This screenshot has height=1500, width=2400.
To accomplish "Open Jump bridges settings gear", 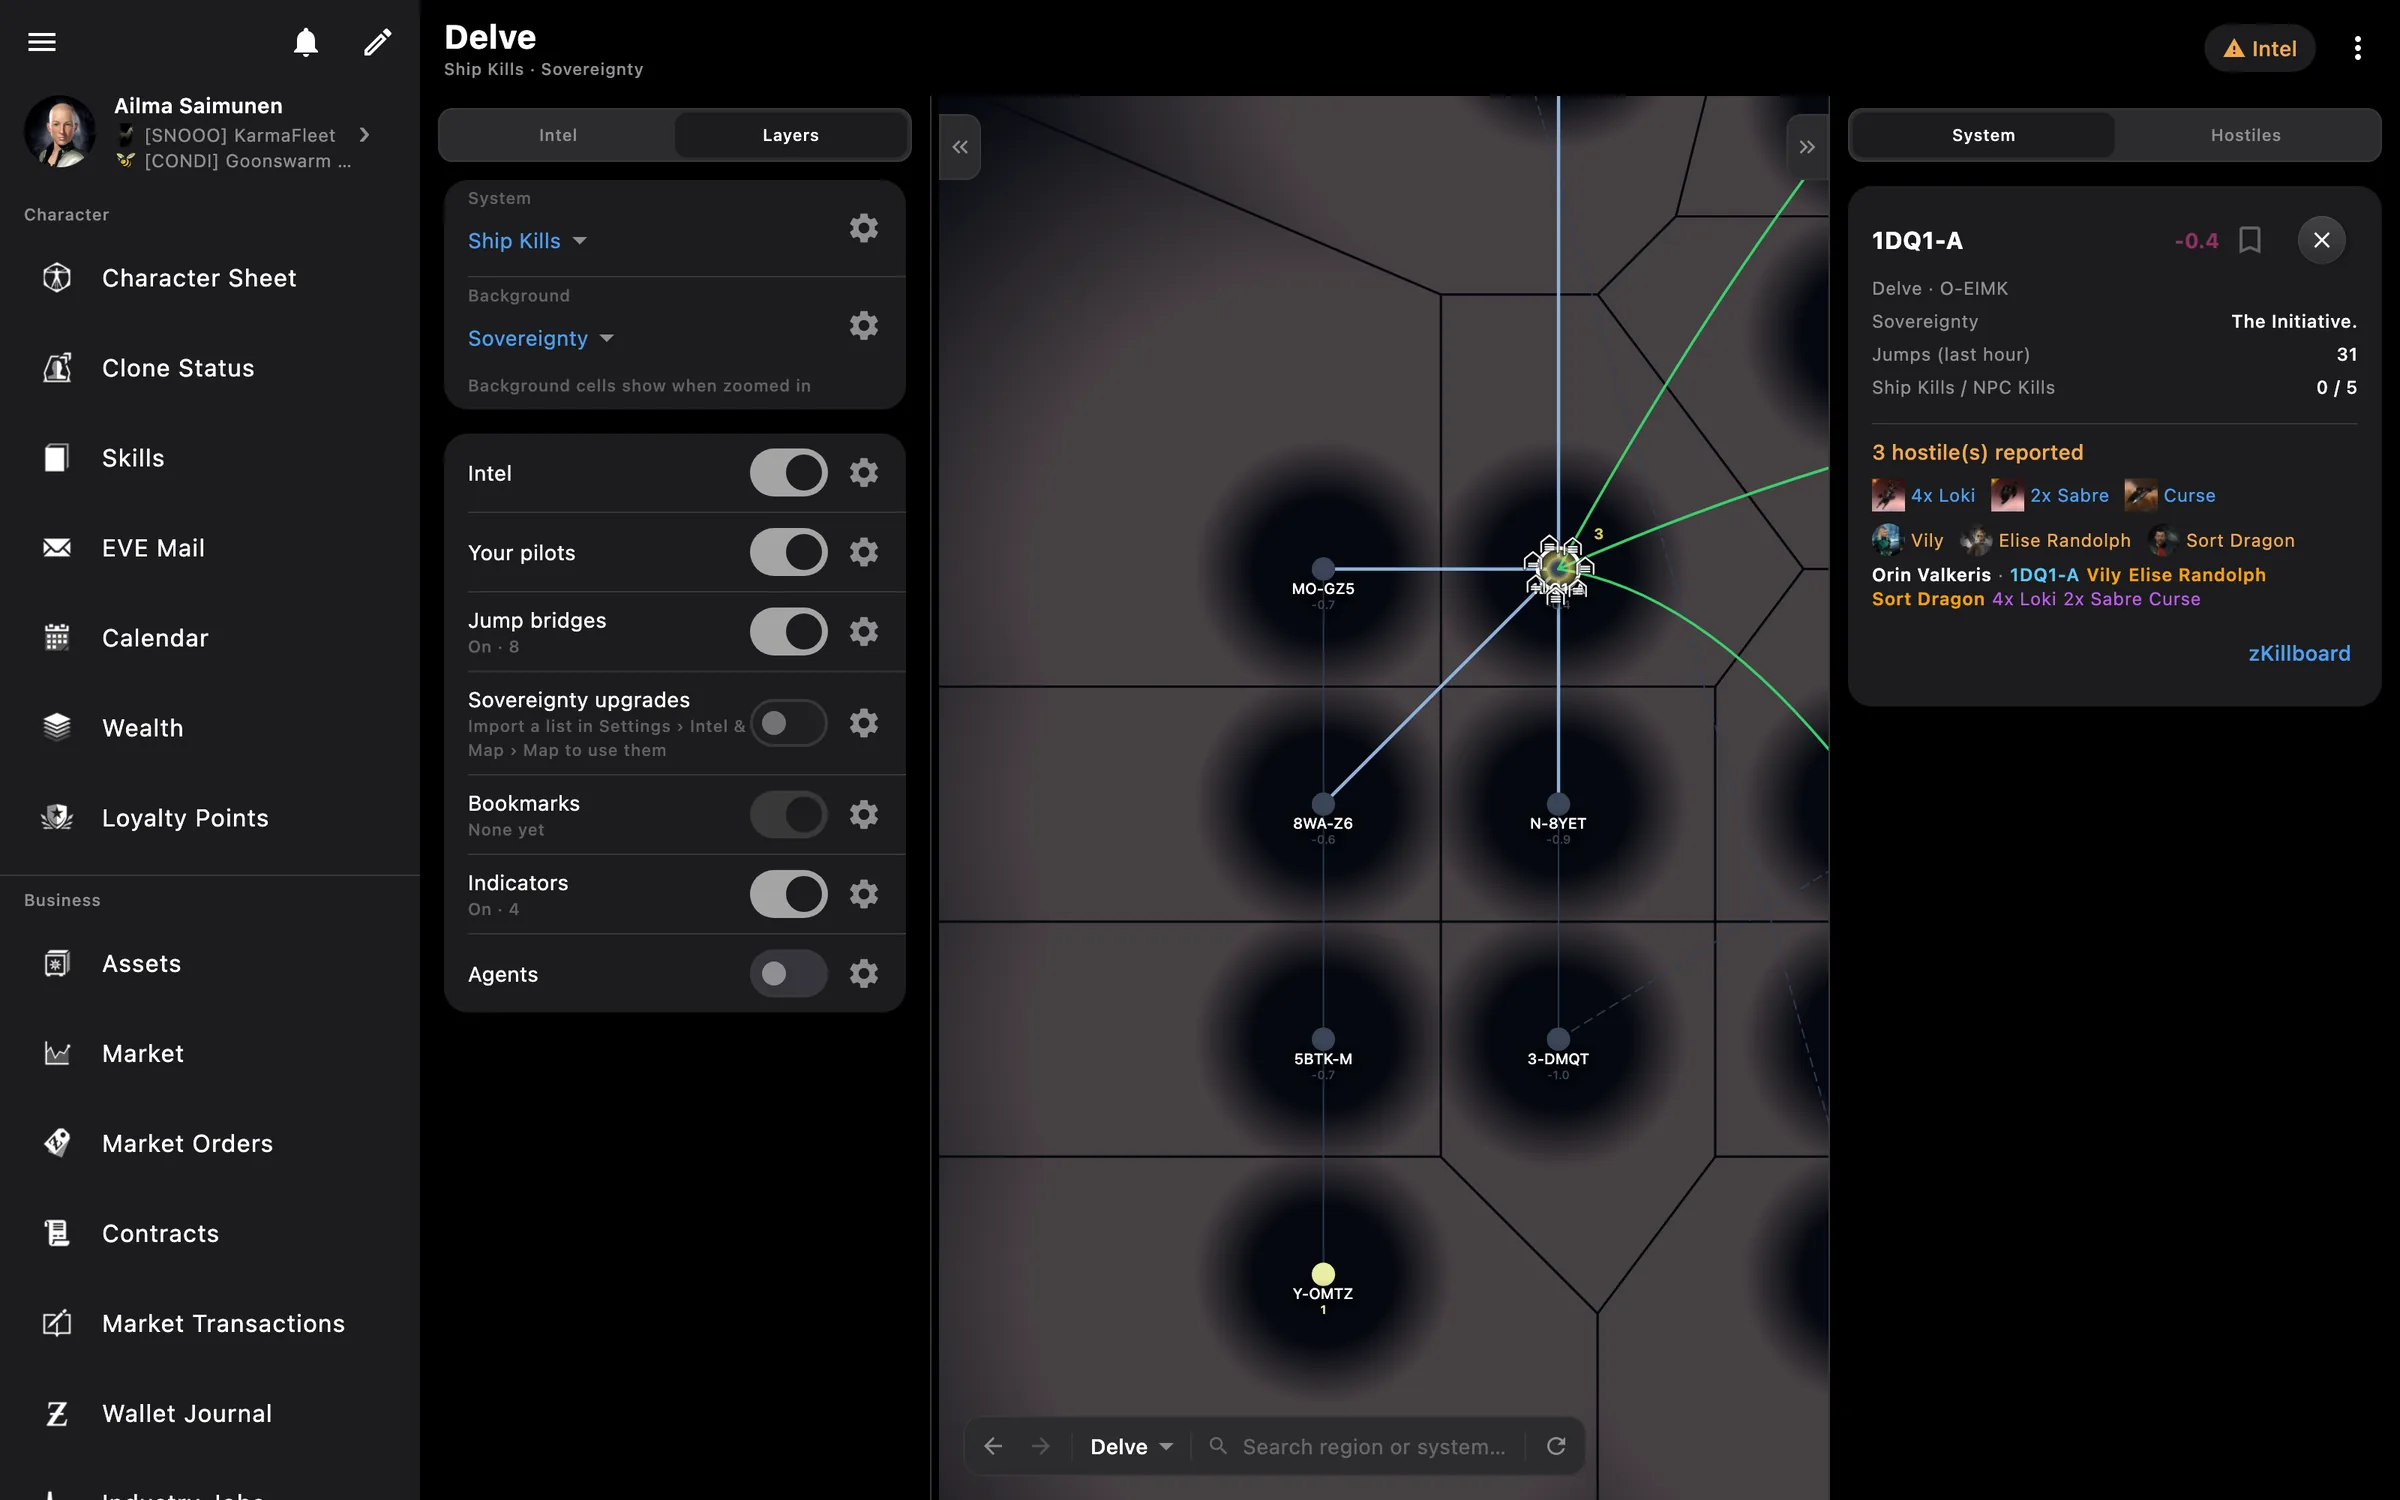I will 864,631.
